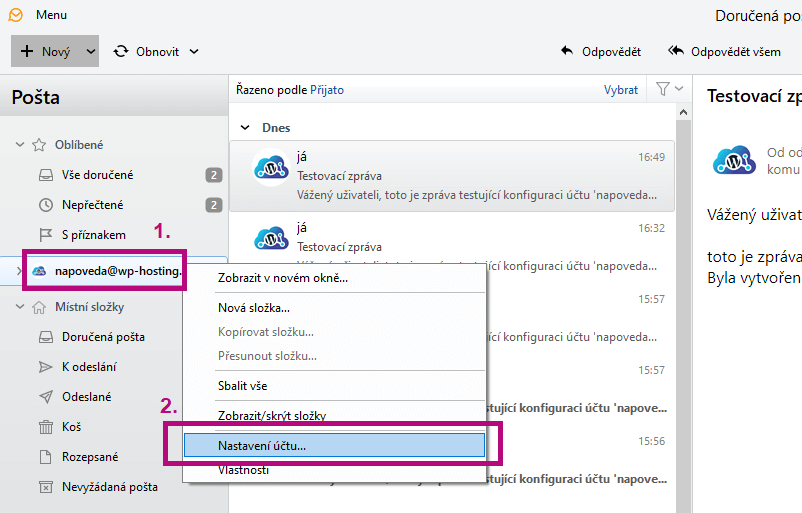Click the filter funnel icon in message list
This screenshot has width=802, height=513.
(x=662, y=89)
